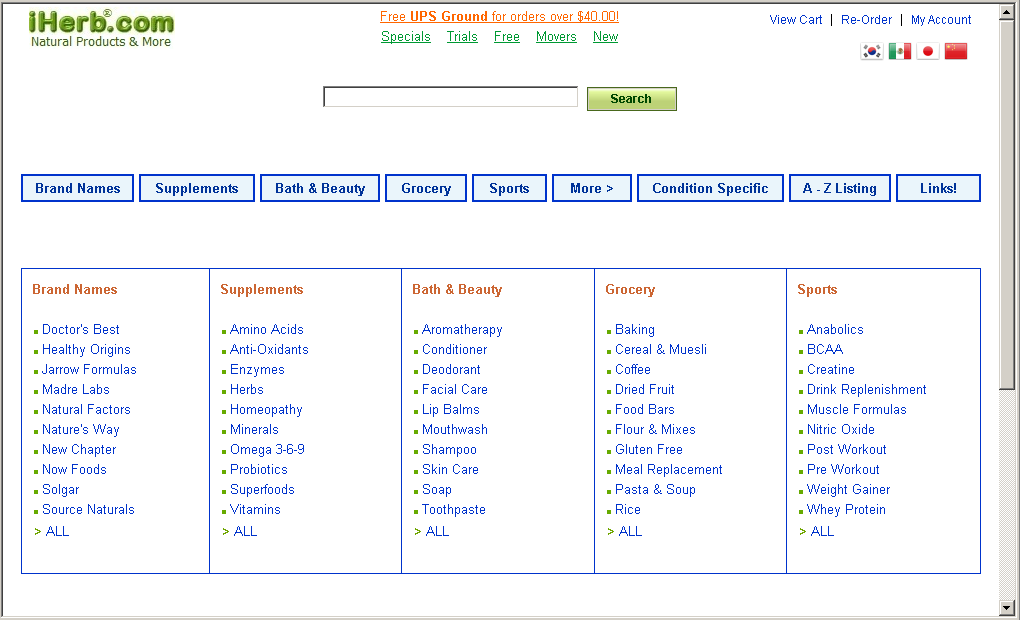Open the Anti-Oxidants link

point(269,349)
